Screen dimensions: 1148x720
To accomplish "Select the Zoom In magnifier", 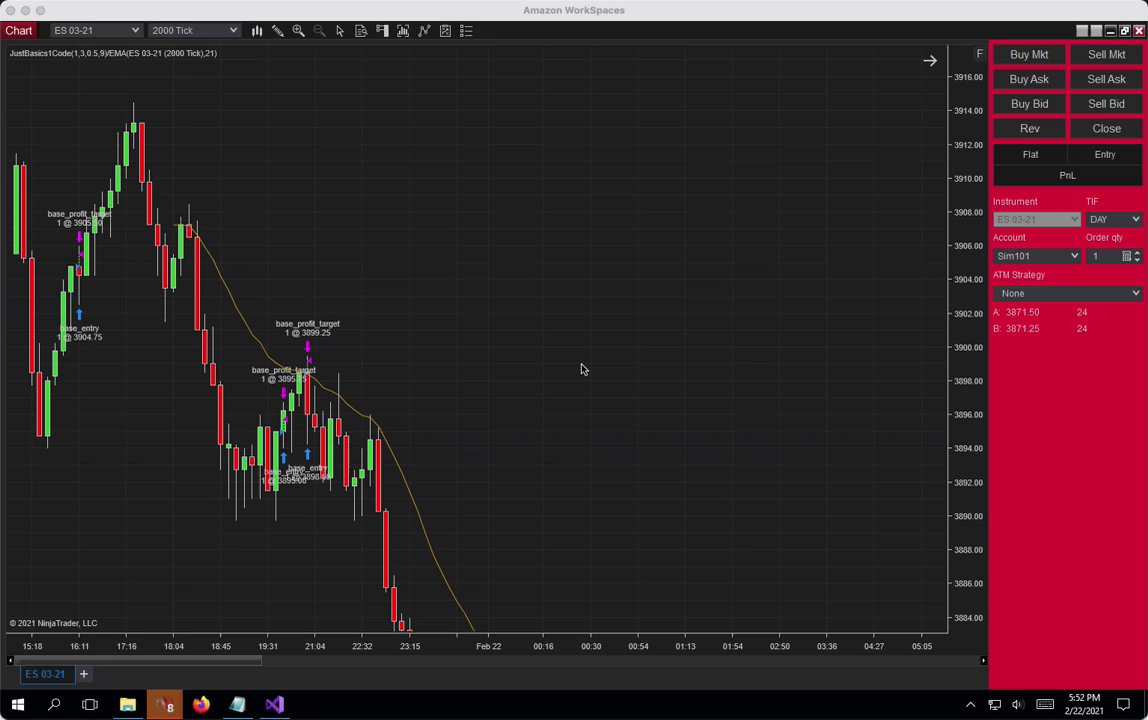I will (299, 31).
